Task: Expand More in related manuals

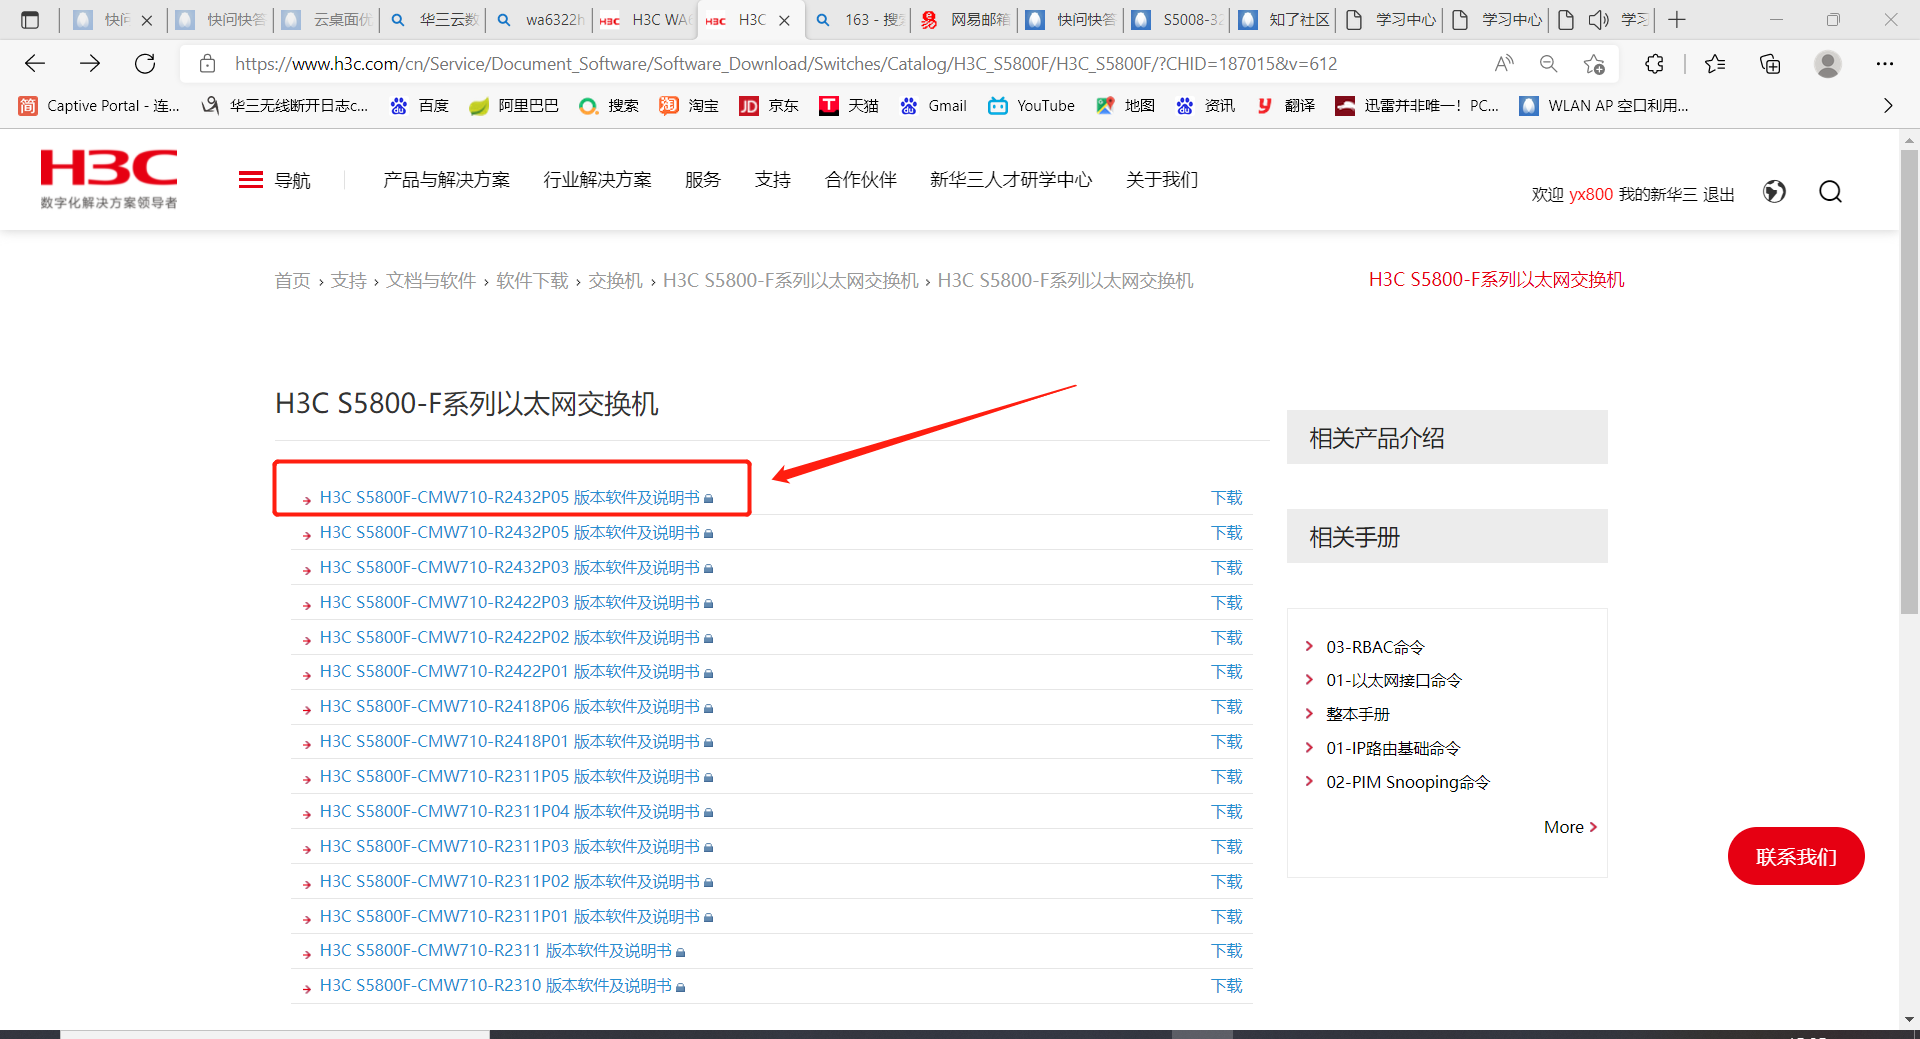Action: point(1570,827)
